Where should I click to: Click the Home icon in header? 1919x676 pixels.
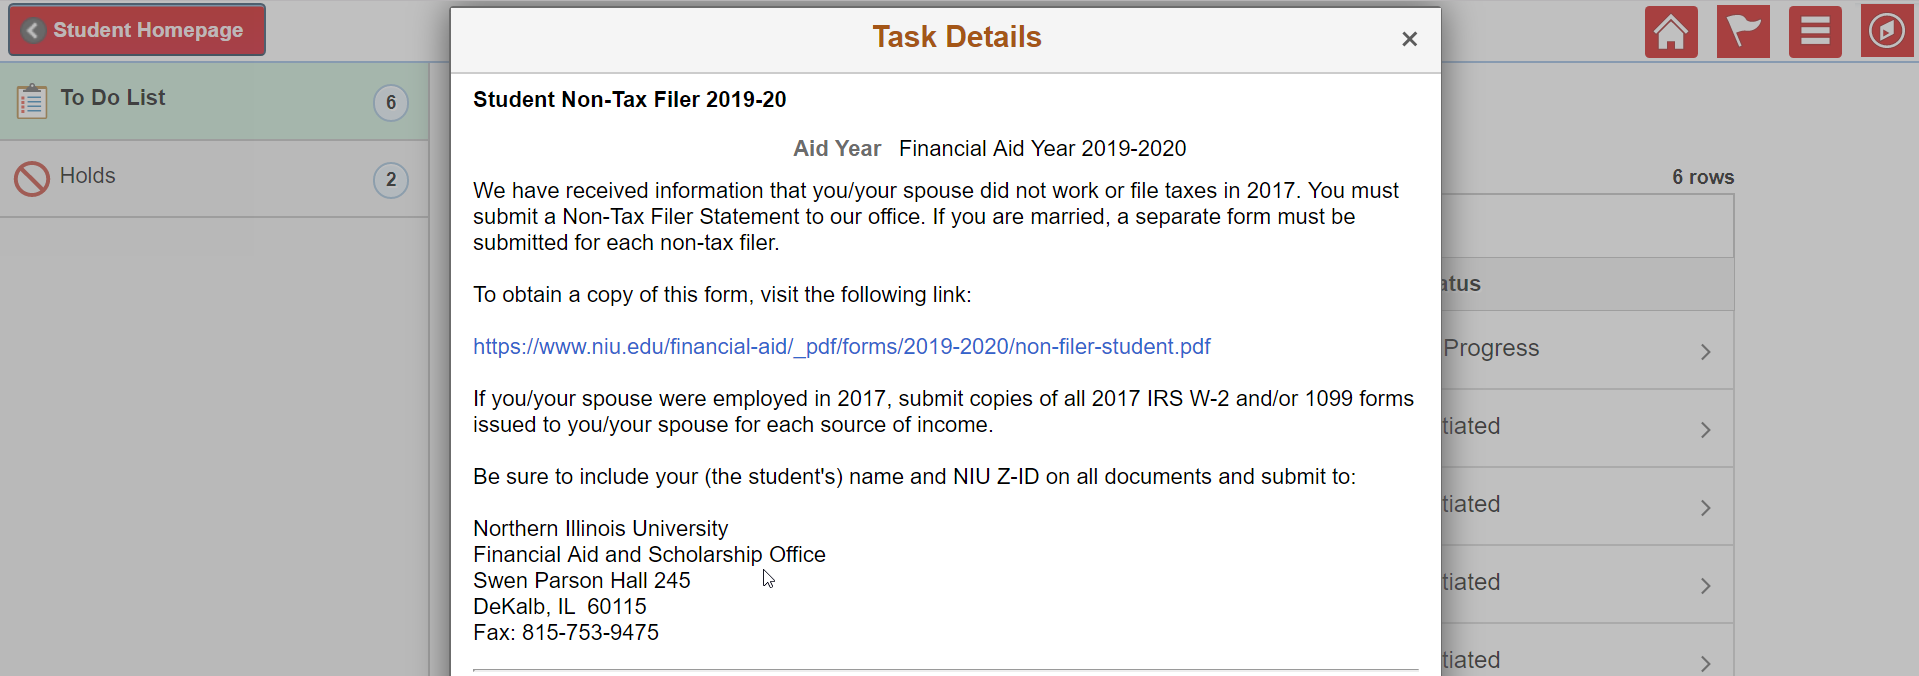click(x=1671, y=31)
